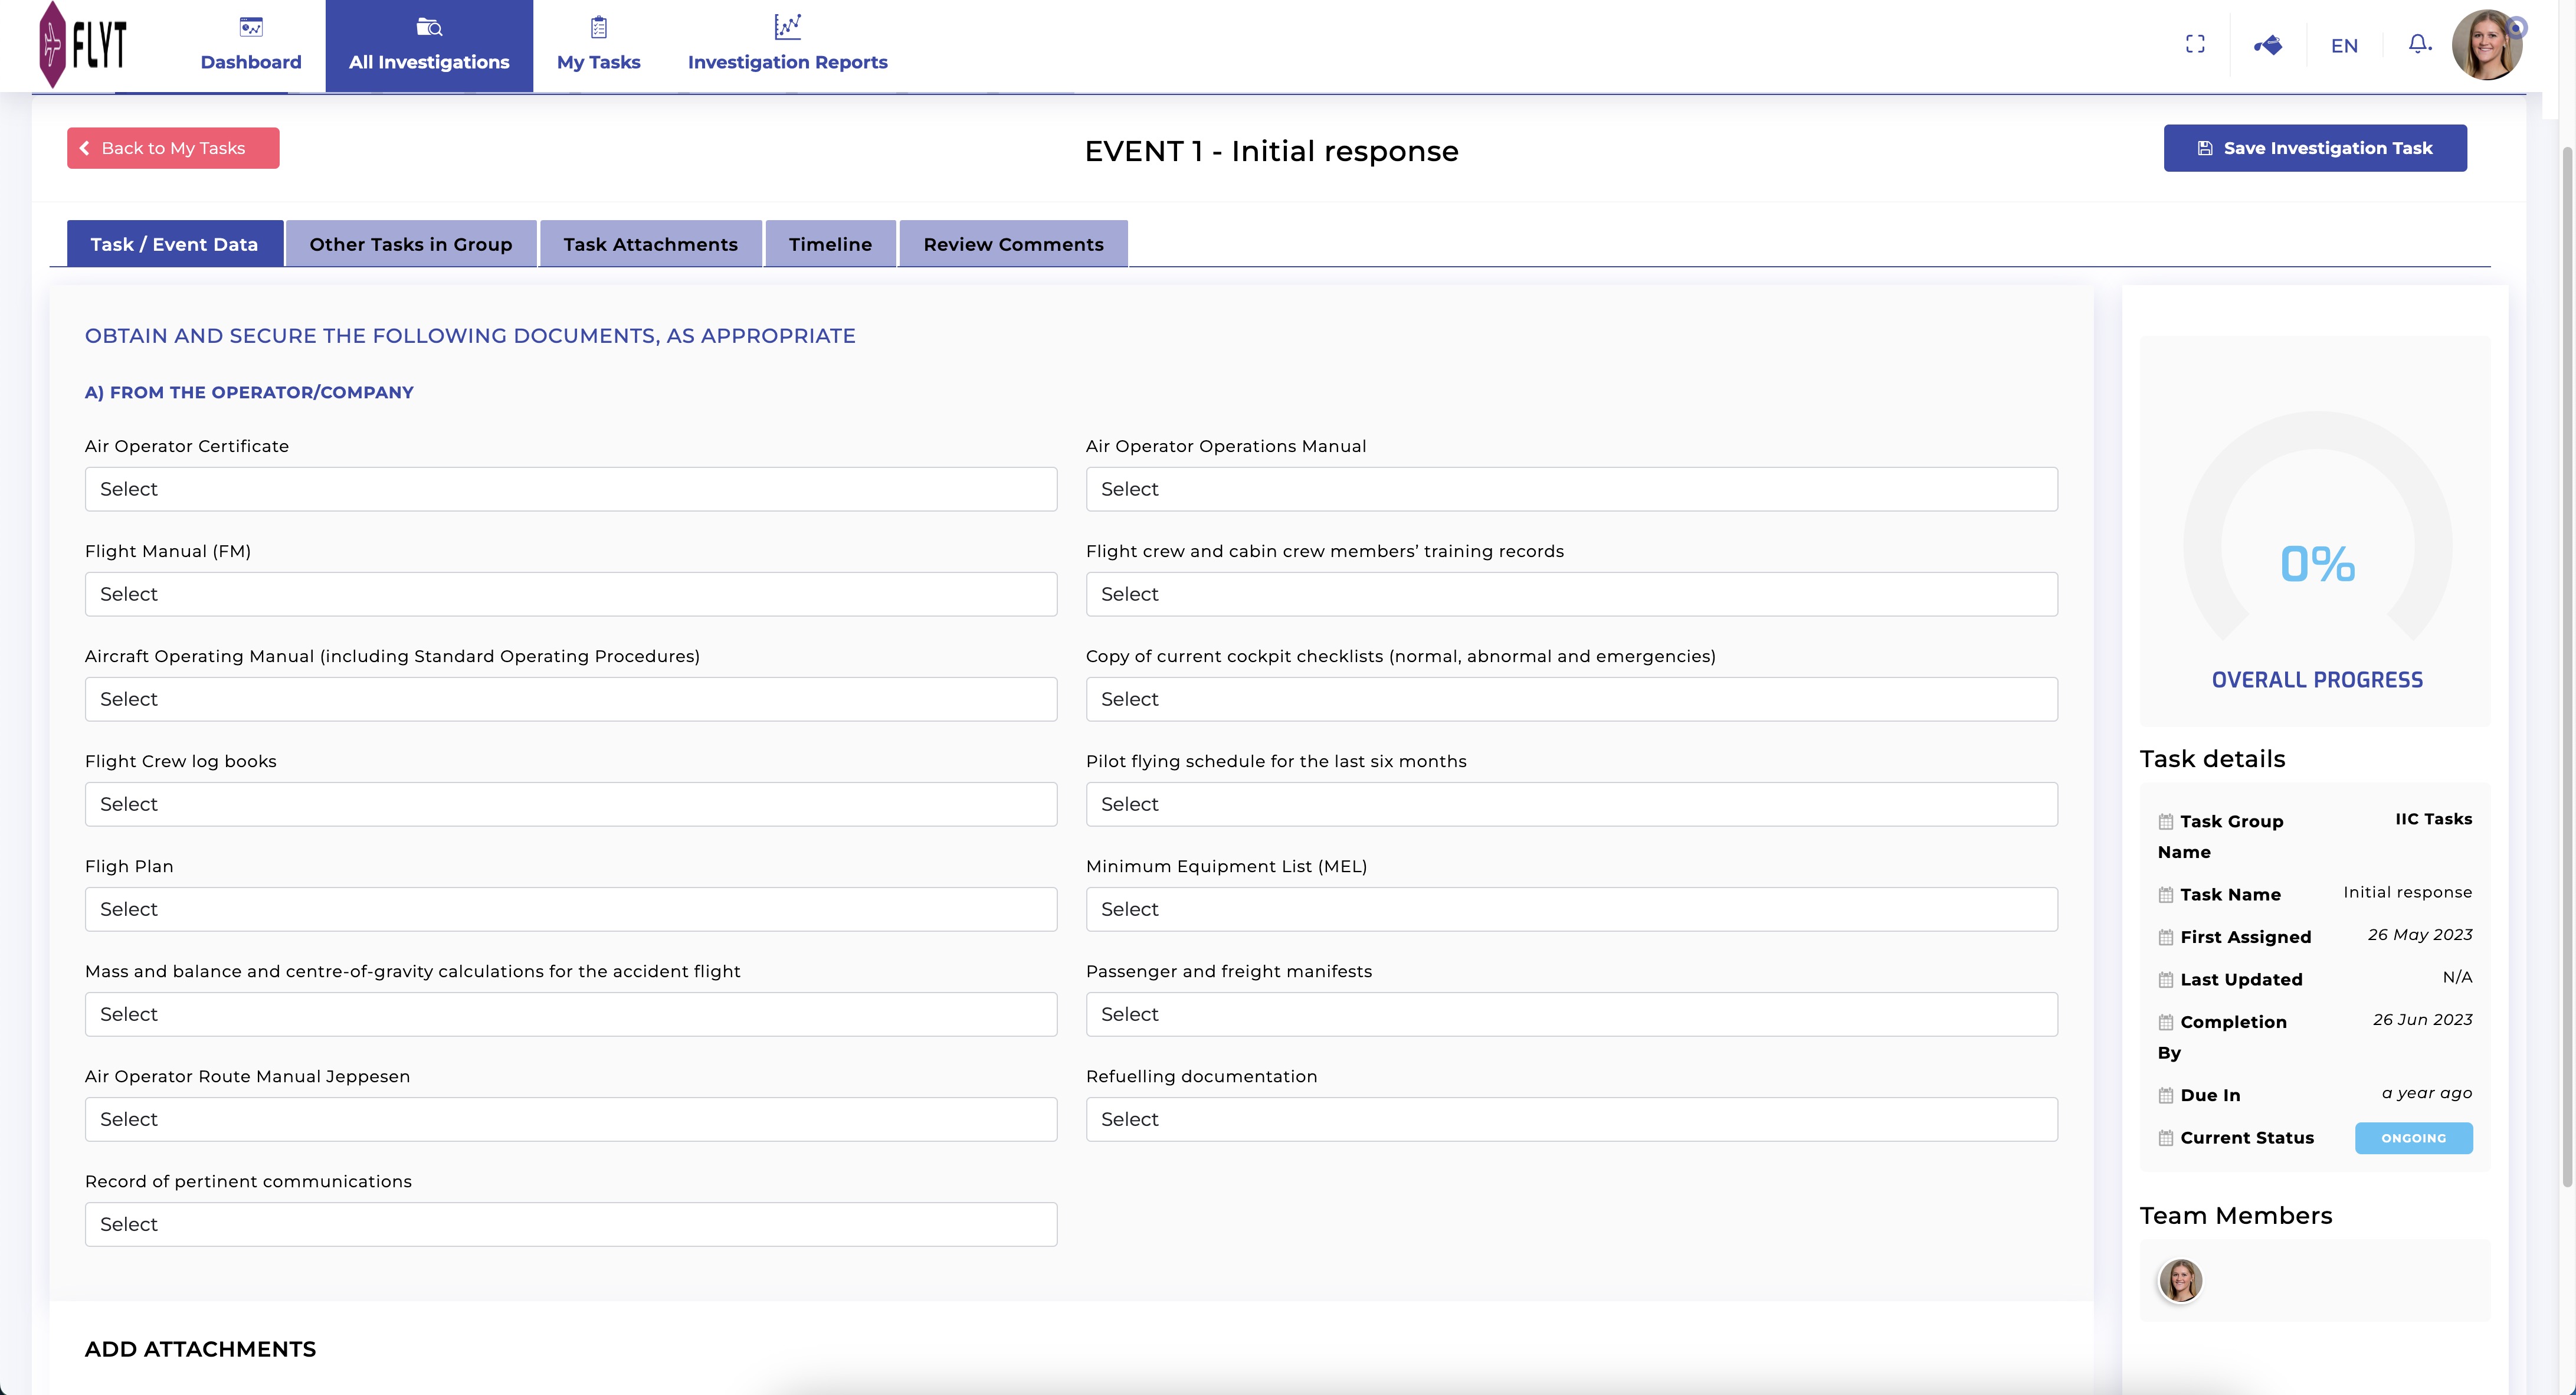Click the FLYT logo

[x=83, y=45]
